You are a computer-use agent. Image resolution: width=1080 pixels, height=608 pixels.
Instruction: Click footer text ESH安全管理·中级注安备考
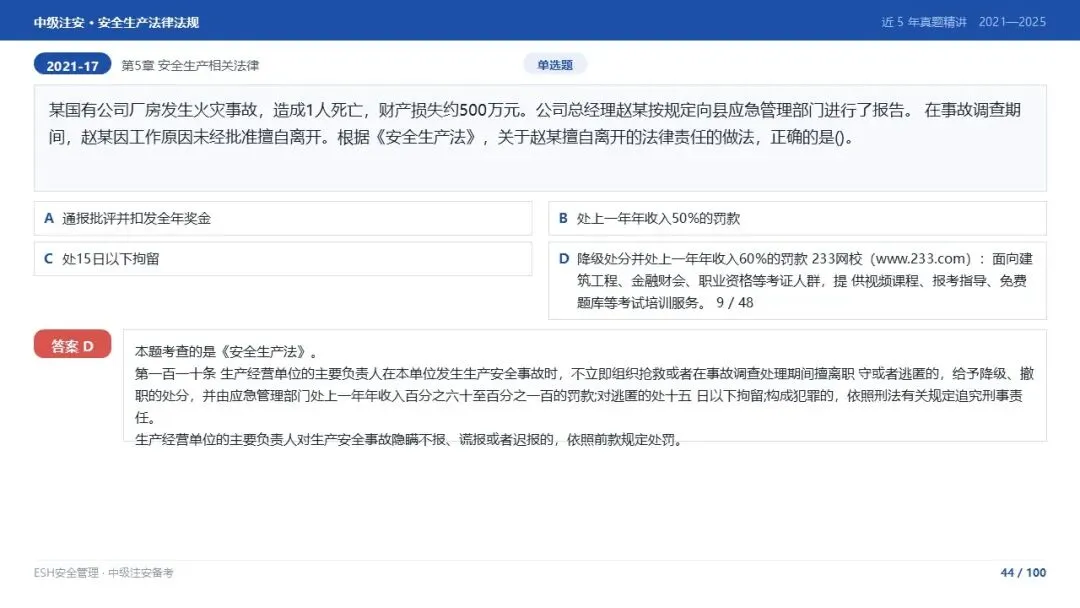[103, 573]
